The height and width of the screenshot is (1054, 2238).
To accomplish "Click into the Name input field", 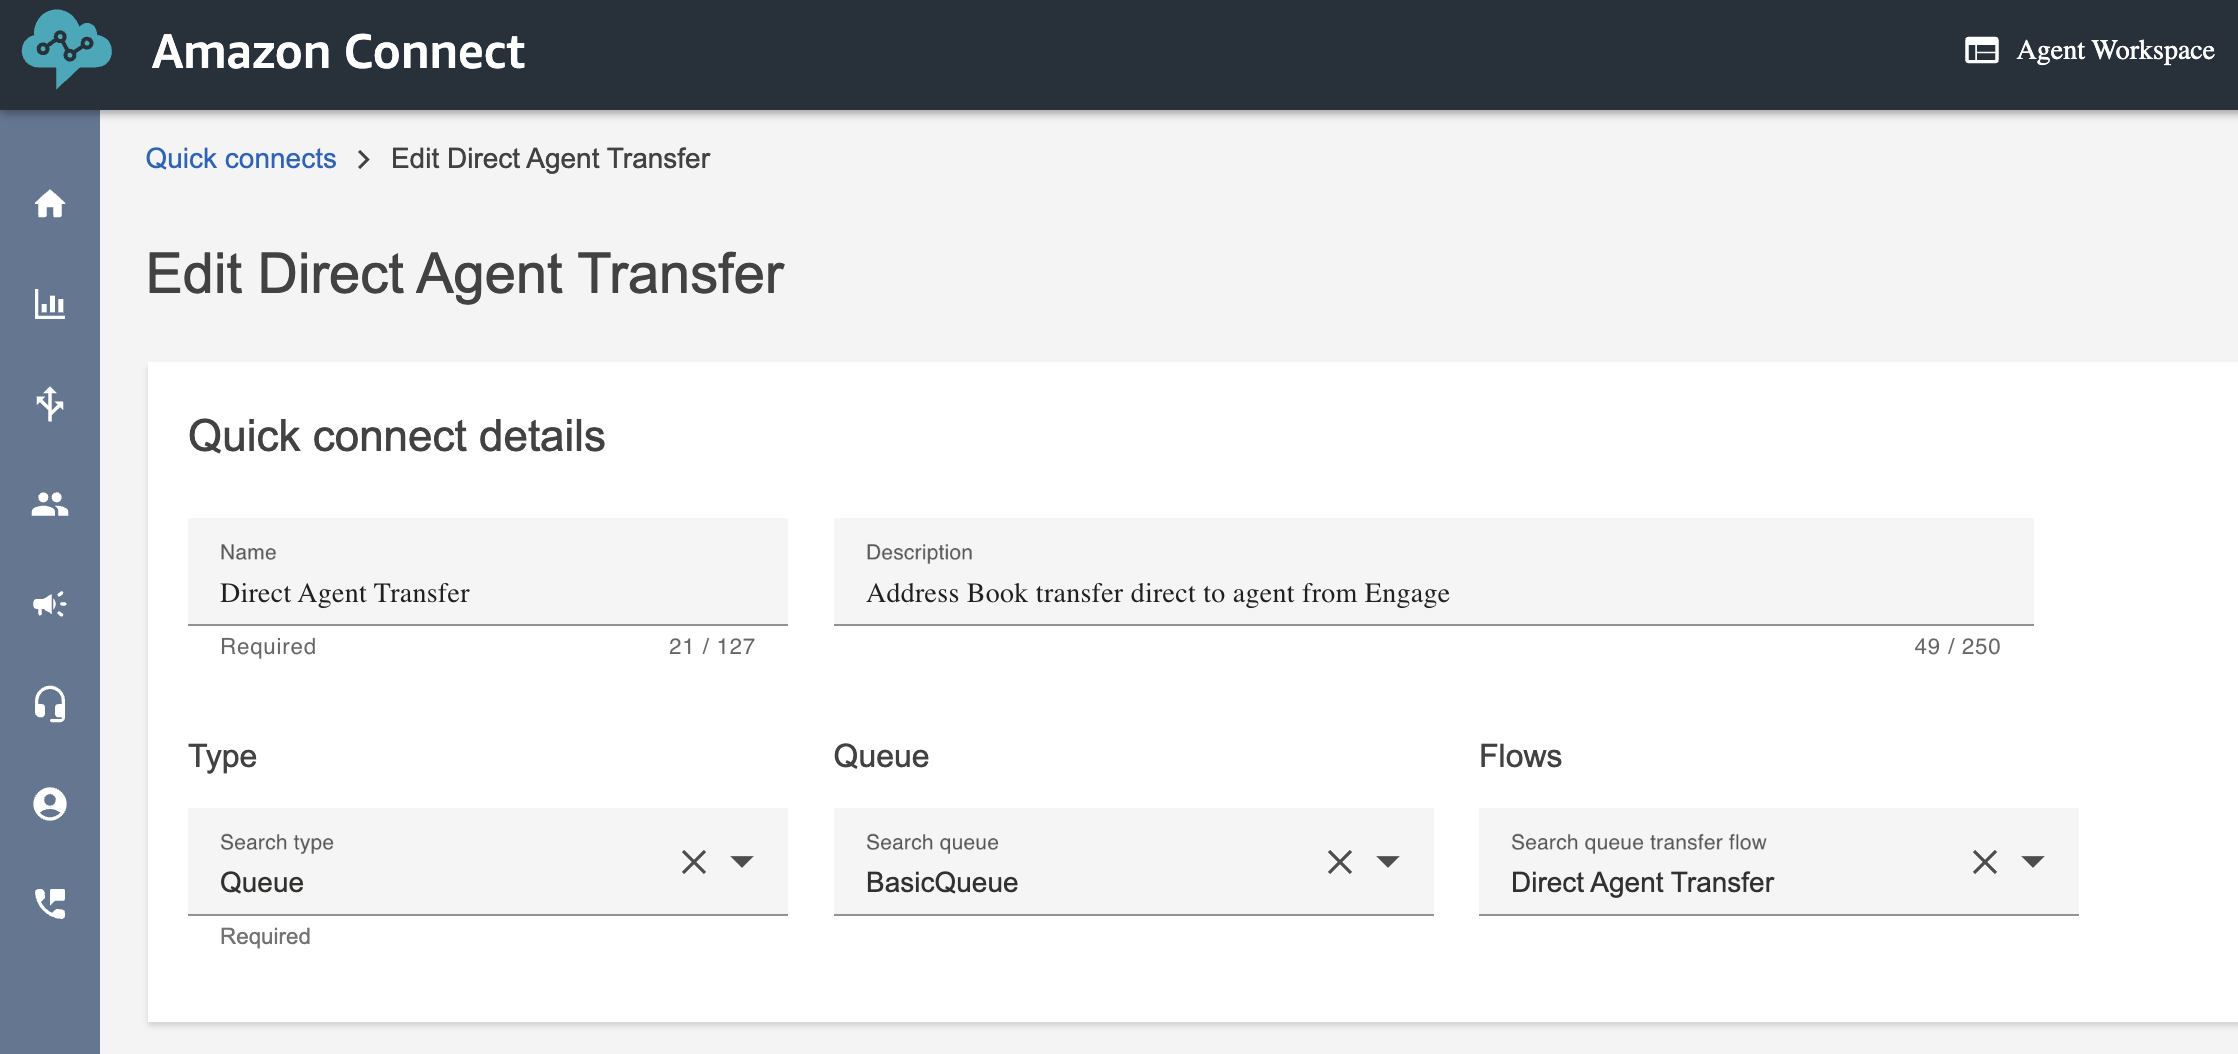I will [487, 593].
